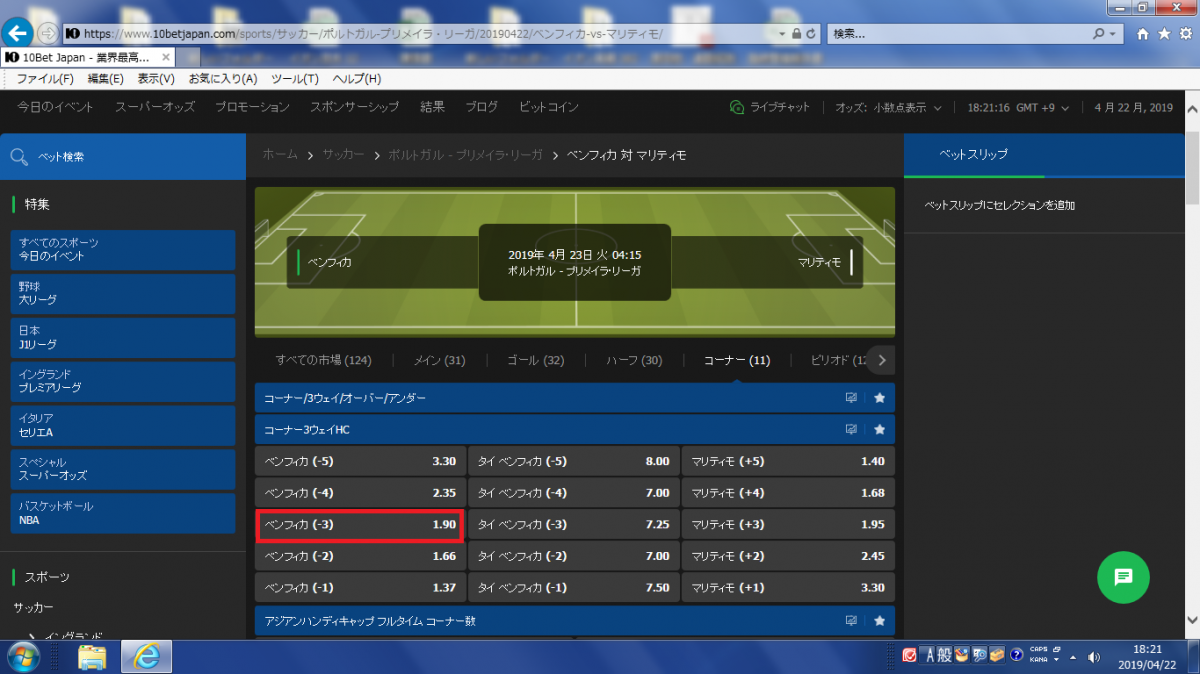Refresh the page using the address bar reload icon
This screenshot has width=1200, height=674.
coord(811,33)
